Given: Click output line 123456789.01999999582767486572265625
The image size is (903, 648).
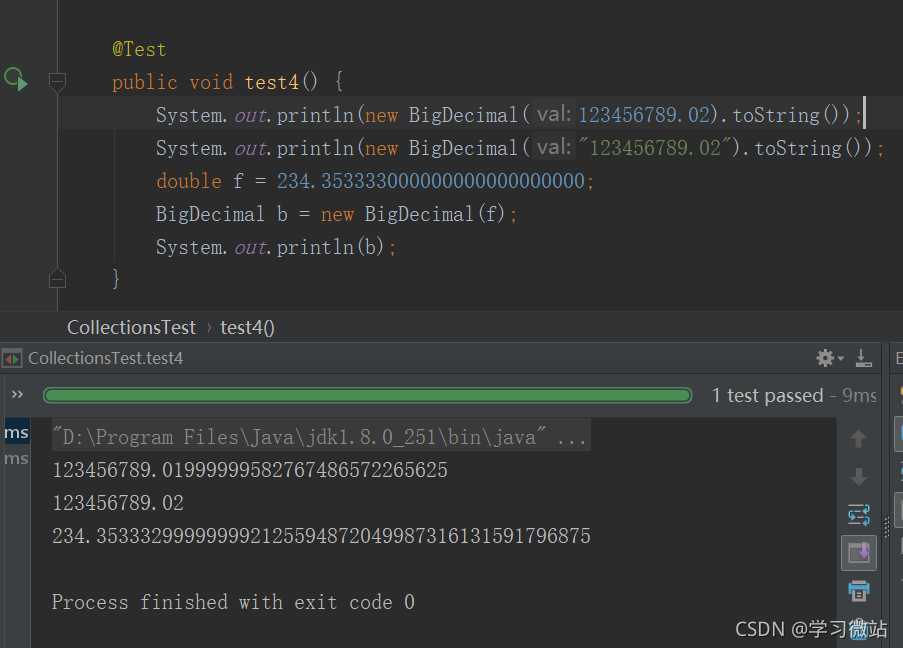Looking at the screenshot, I should click(x=250, y=470).
